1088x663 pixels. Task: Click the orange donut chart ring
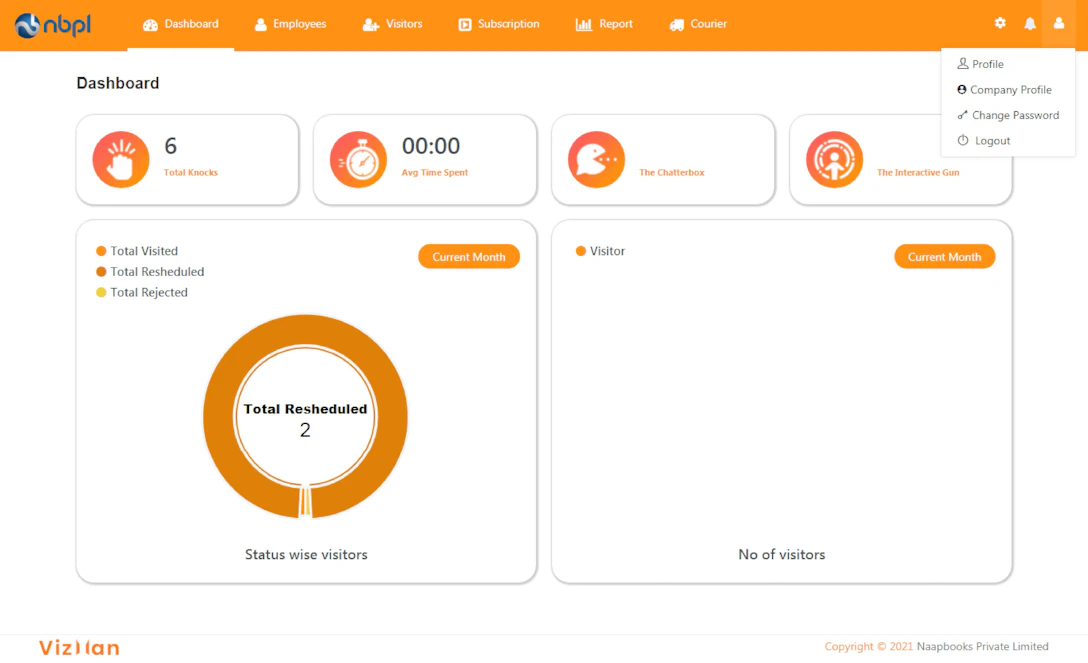tap(305, 331)
